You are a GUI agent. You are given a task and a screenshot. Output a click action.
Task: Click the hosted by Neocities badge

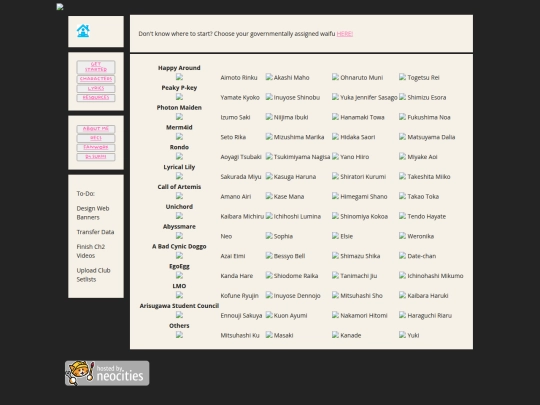coord(107,373)
